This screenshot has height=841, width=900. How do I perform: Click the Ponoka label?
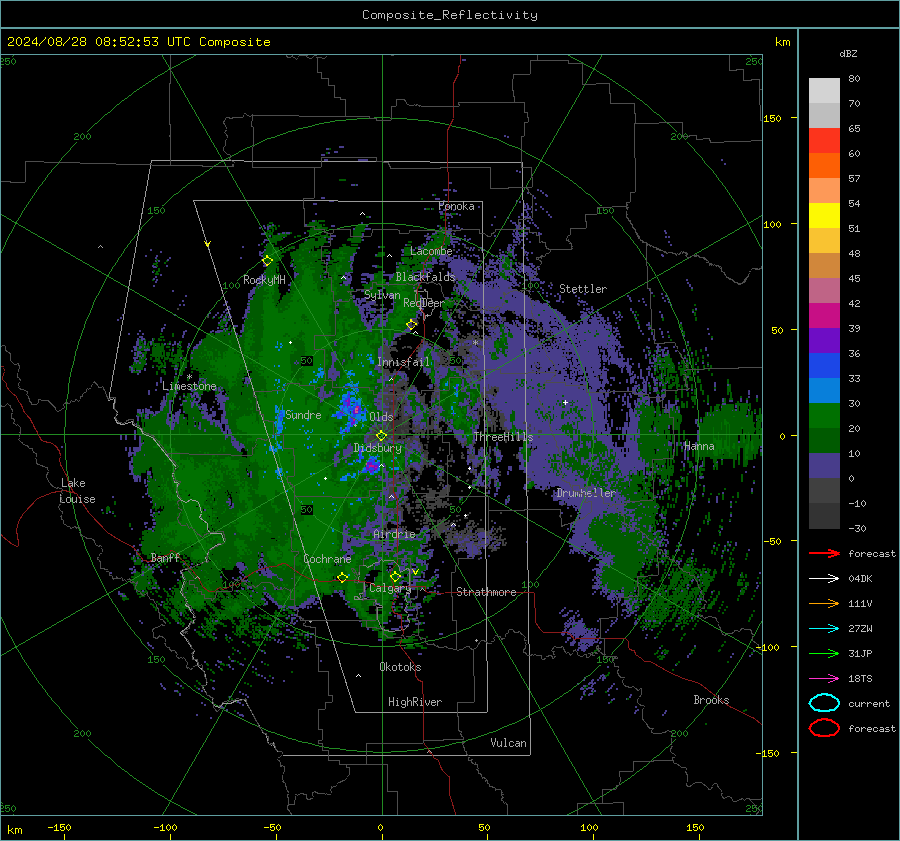pyautogui.click(x=456, y=206)
